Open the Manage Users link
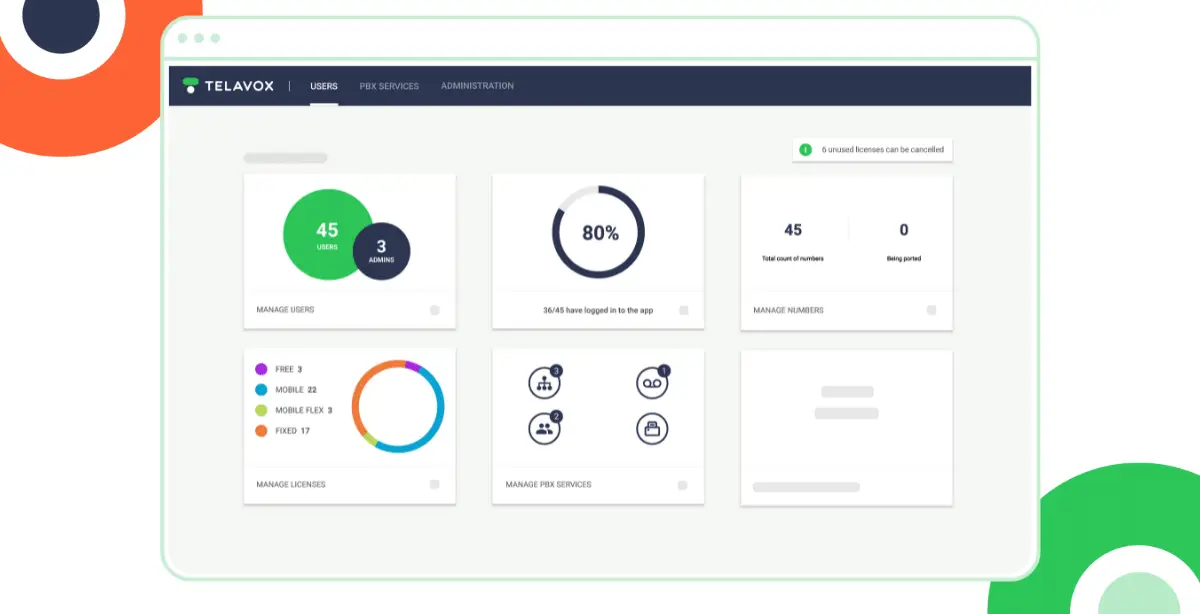 click(x=285, y=310)
